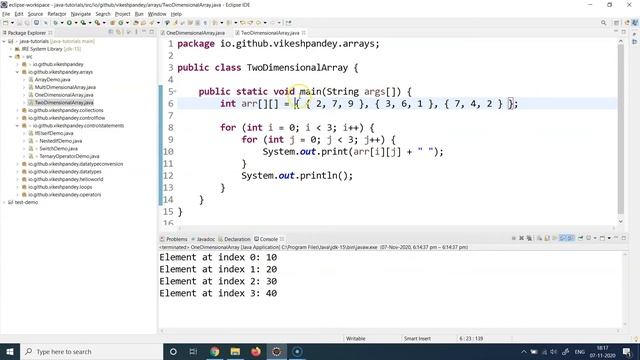Switch to the Declaration tab
The width and height of the screenshot is (640, 360).
(234, 239)
